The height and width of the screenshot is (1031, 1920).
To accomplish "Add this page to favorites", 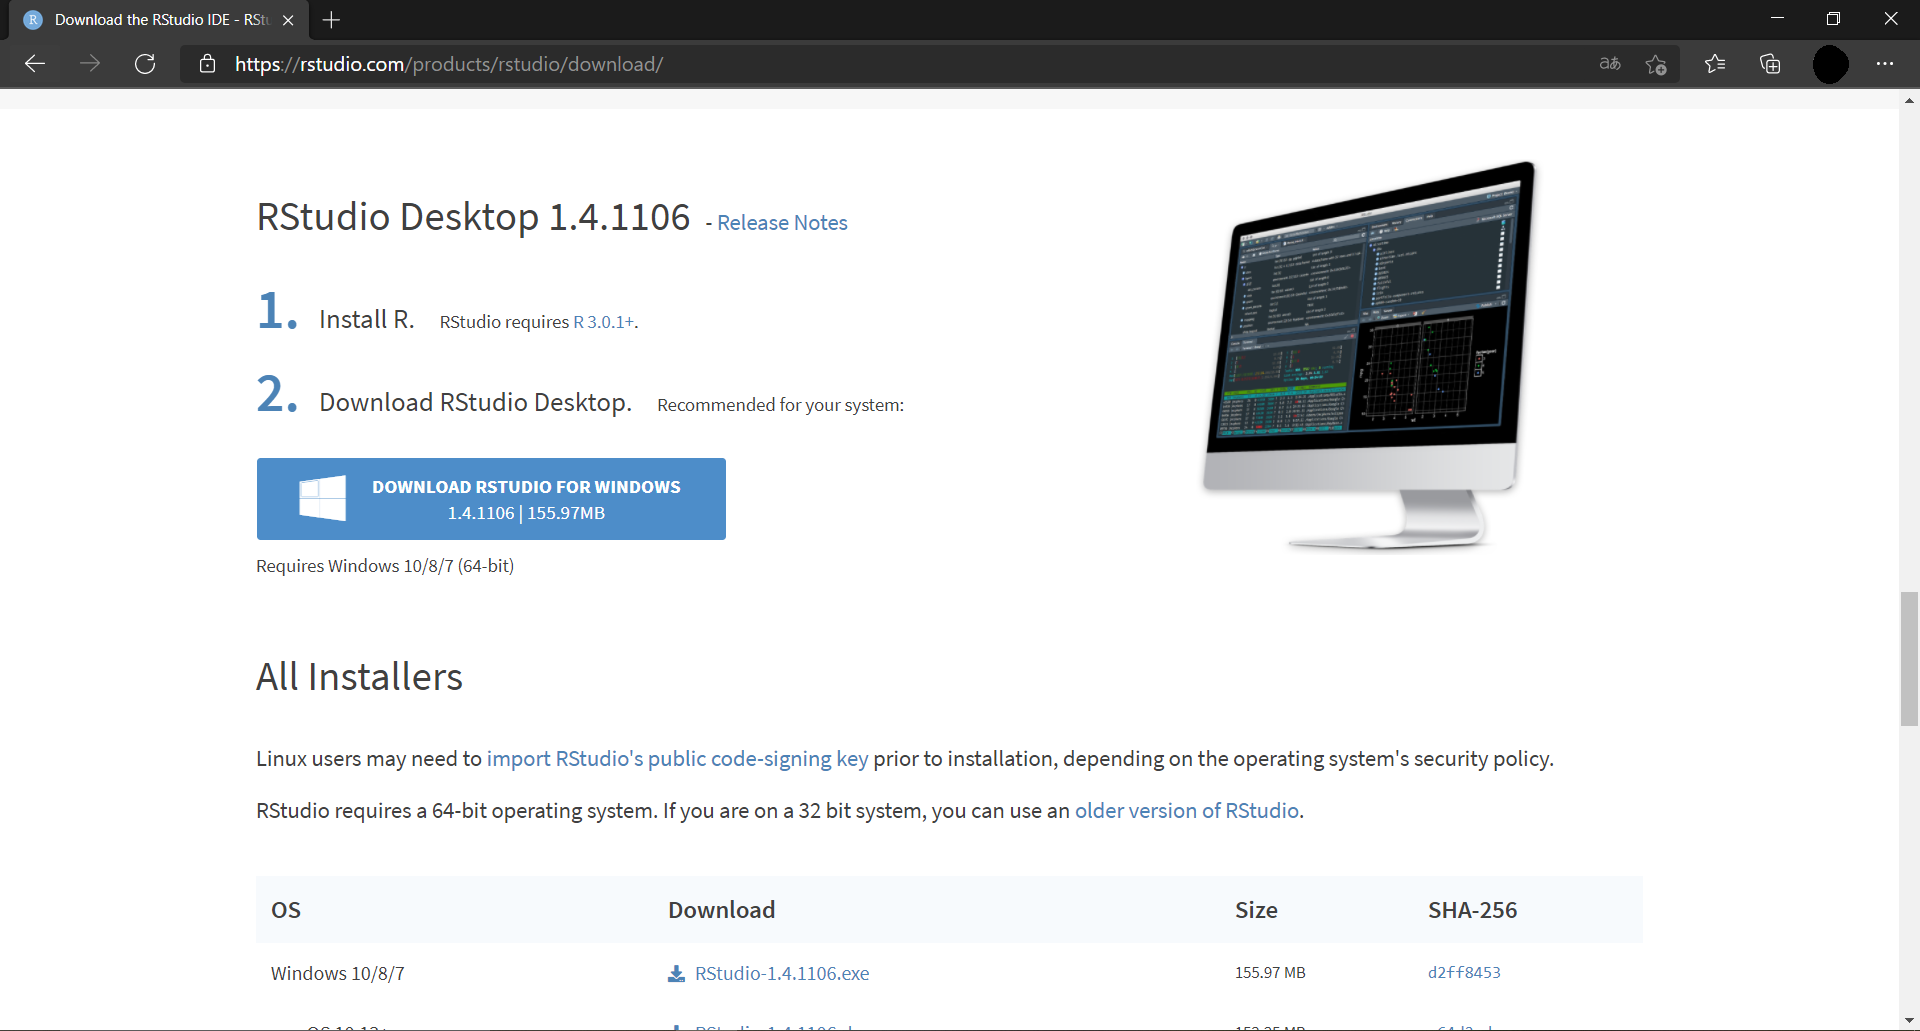I will 1655,63.
